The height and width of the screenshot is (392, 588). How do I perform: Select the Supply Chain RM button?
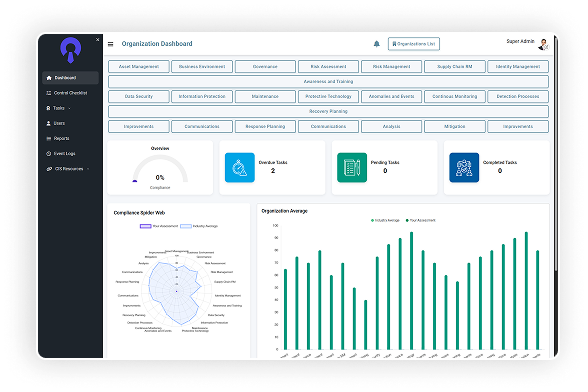pos(454,66)
